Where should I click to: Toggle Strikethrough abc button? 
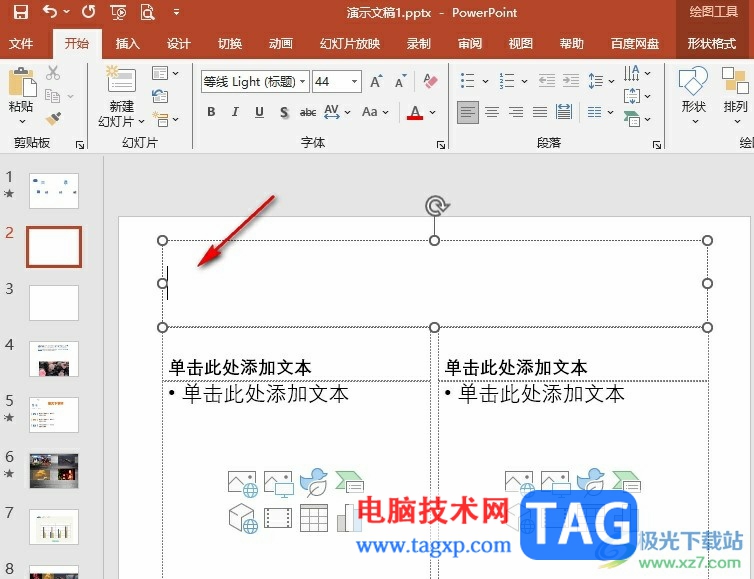(308, 113)
